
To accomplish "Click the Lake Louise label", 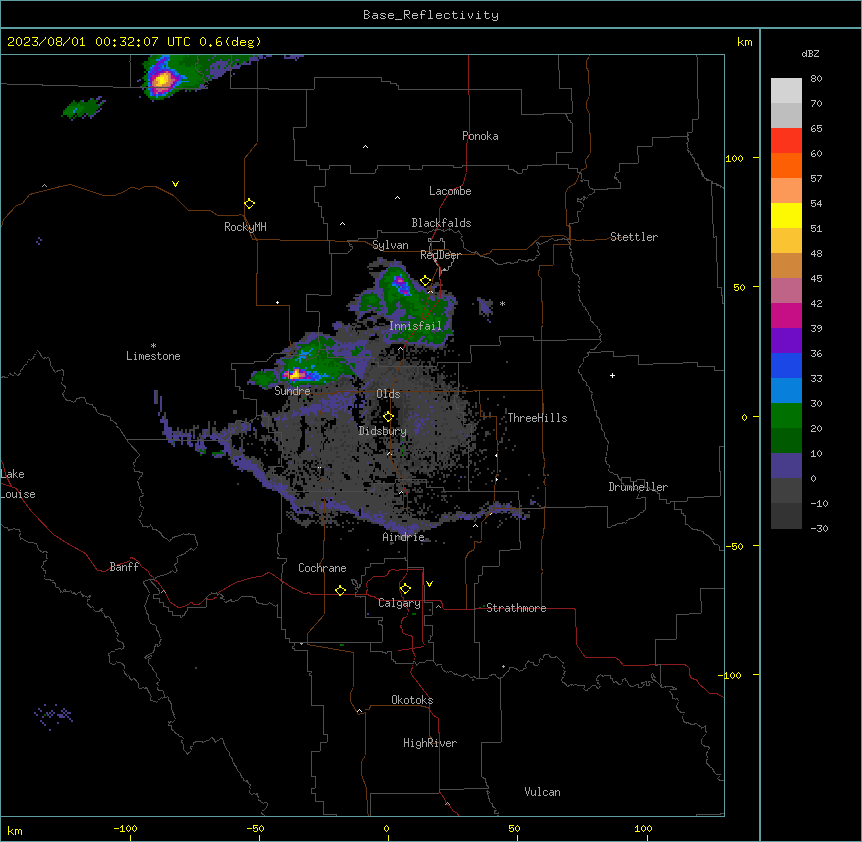I will tap(16, 484).
